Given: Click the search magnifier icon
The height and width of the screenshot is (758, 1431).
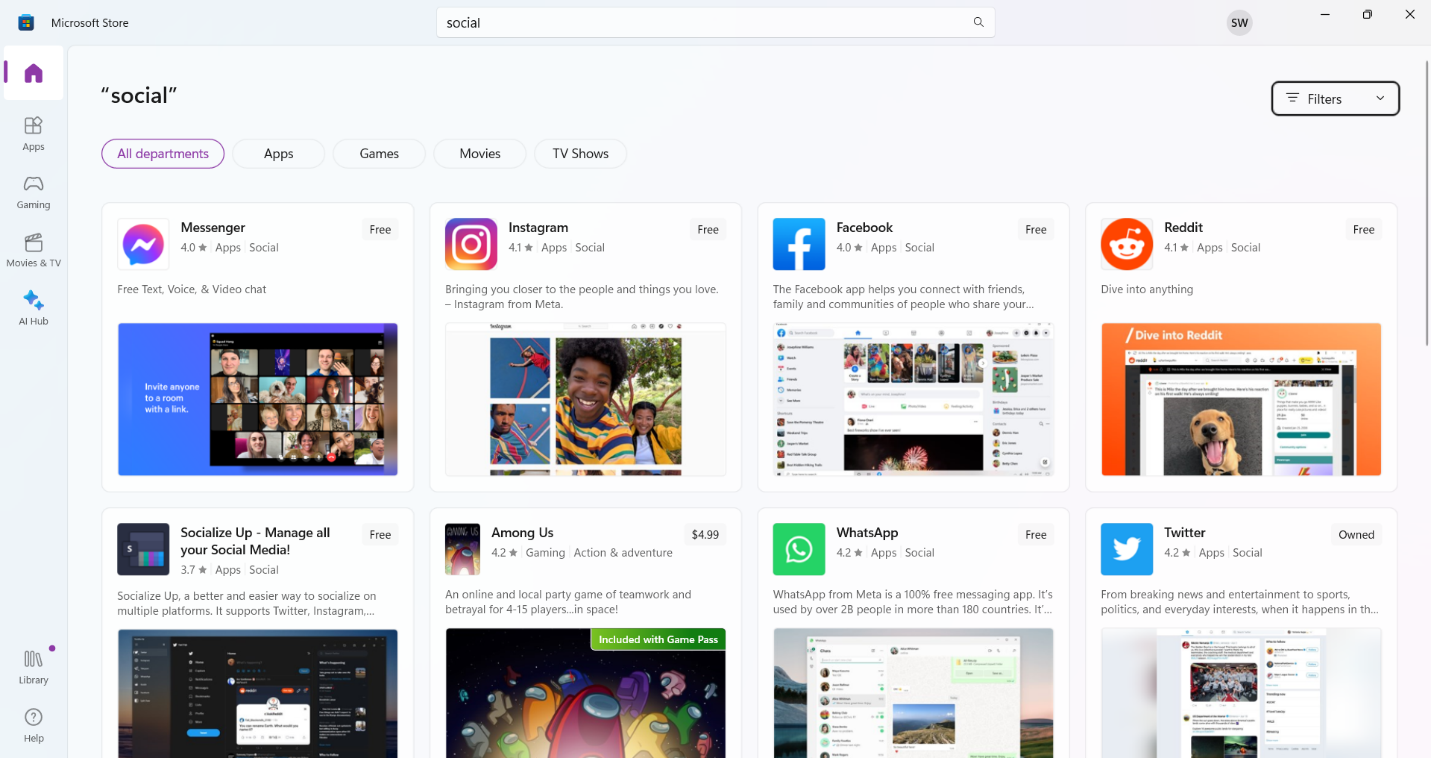Looking at the screenshot, I should [x=979, y=22].
